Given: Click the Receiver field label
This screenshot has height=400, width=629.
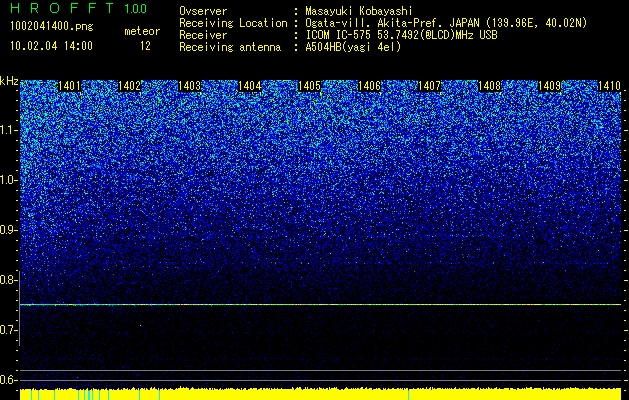Looking at the screenshot, I should (x=203, y=35).
